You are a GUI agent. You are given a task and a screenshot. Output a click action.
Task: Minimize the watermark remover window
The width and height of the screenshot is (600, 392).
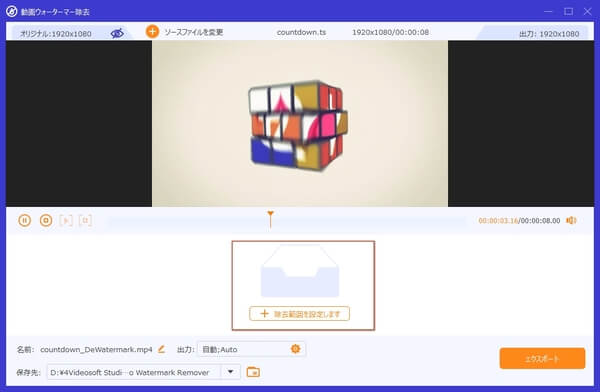(548, 11)
